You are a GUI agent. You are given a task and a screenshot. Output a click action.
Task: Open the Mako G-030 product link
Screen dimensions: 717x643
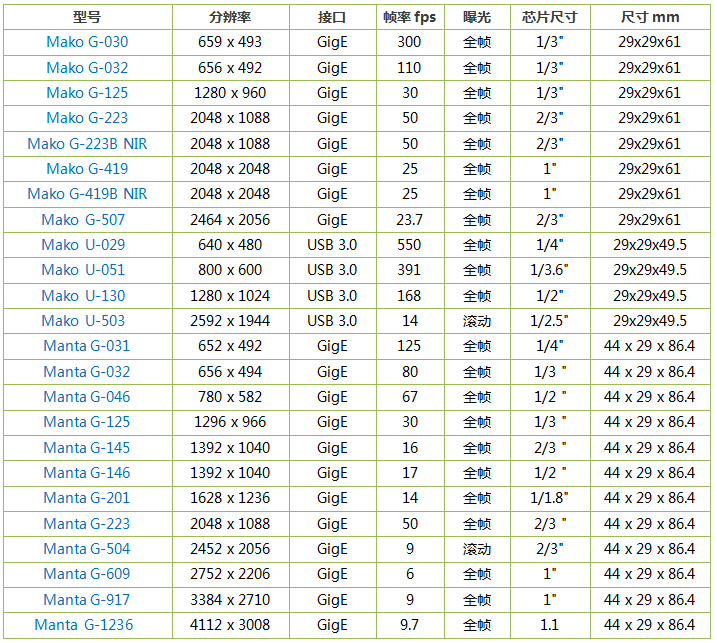tap(87, 42)
